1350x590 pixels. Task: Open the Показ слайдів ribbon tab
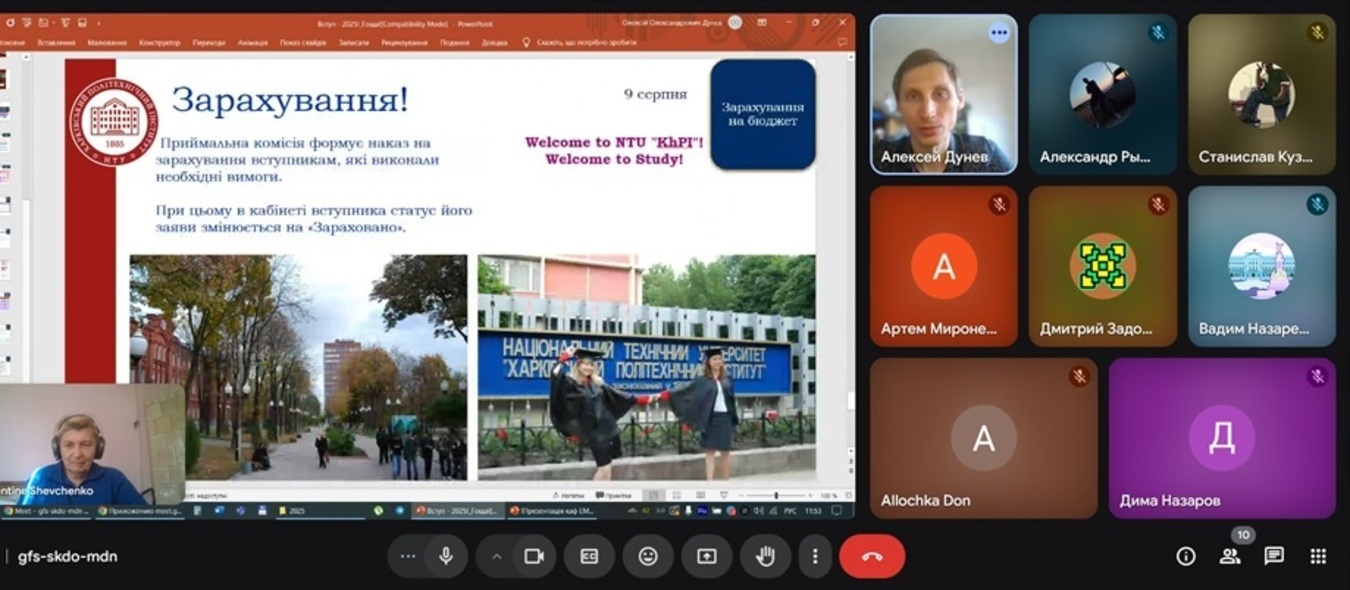click(x=303, y=43)
